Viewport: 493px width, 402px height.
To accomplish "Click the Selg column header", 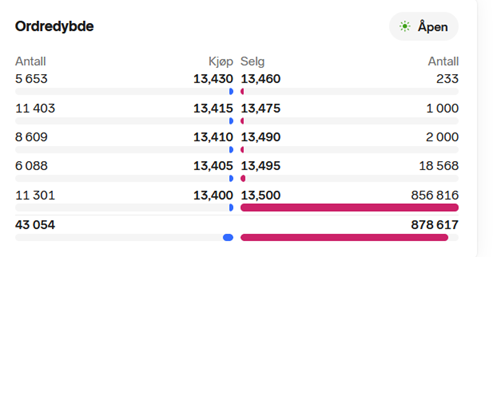I will click(x=252, y=61).
